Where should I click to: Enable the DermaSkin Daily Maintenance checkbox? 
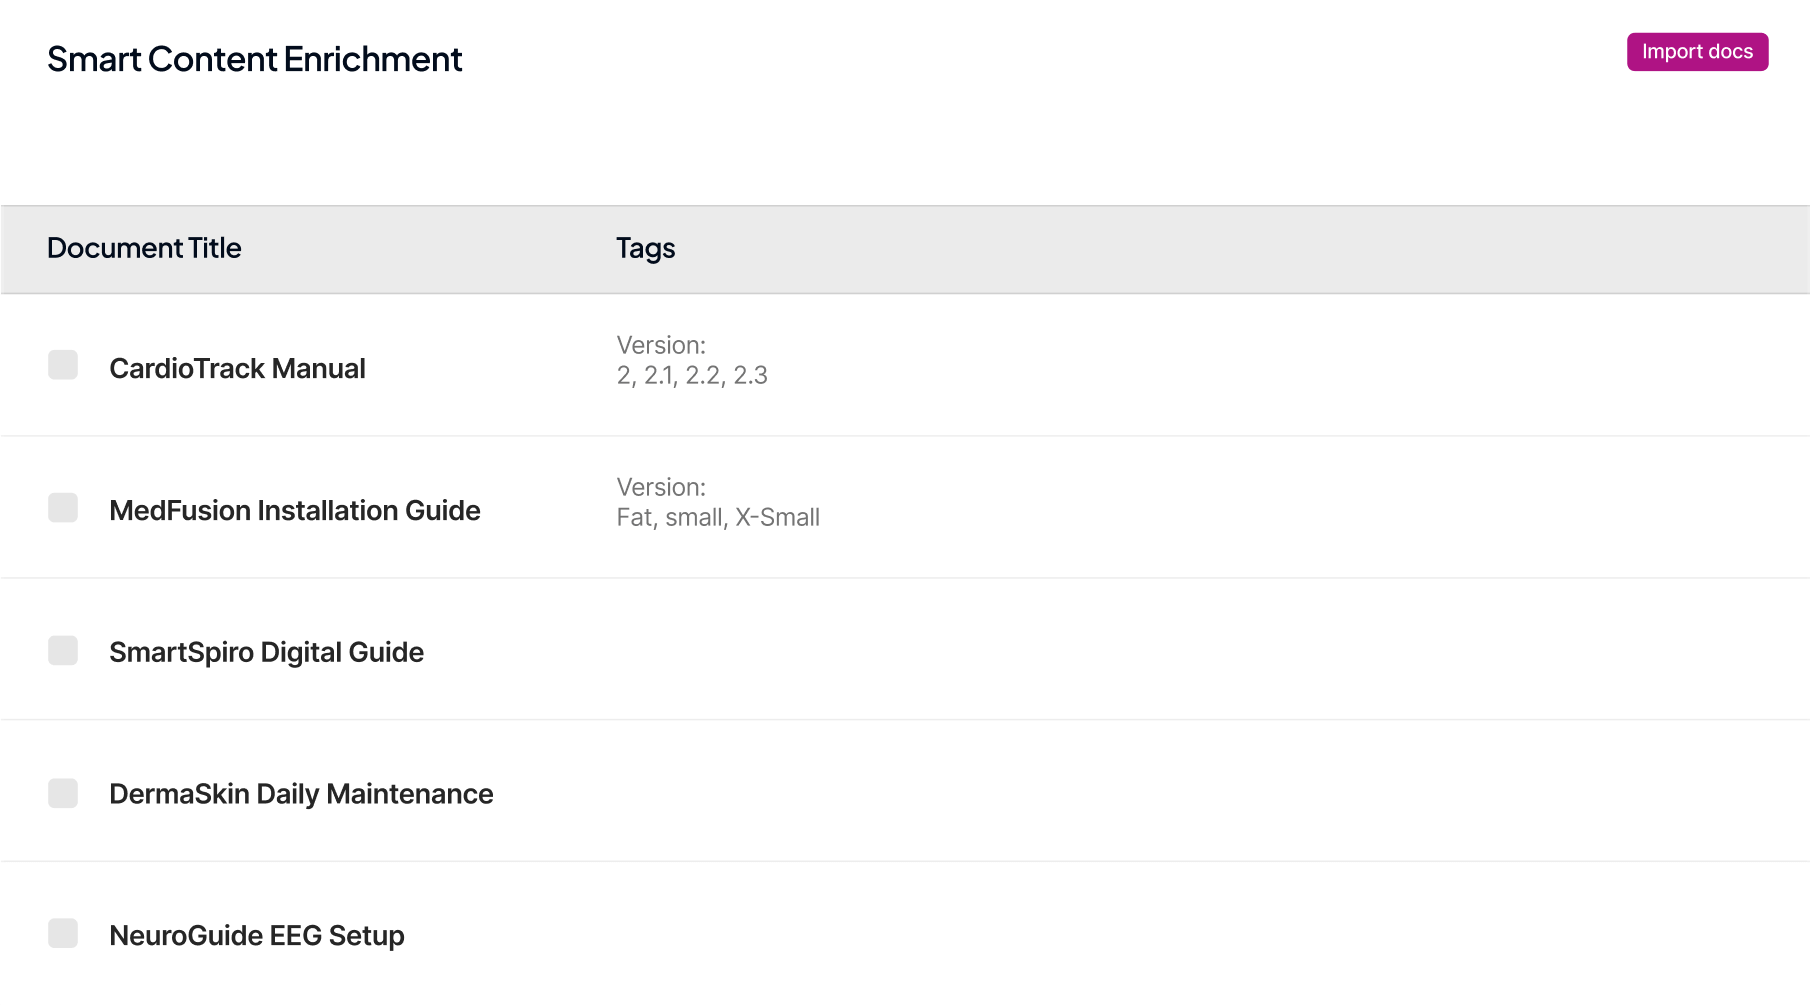(x=63, y=793)
